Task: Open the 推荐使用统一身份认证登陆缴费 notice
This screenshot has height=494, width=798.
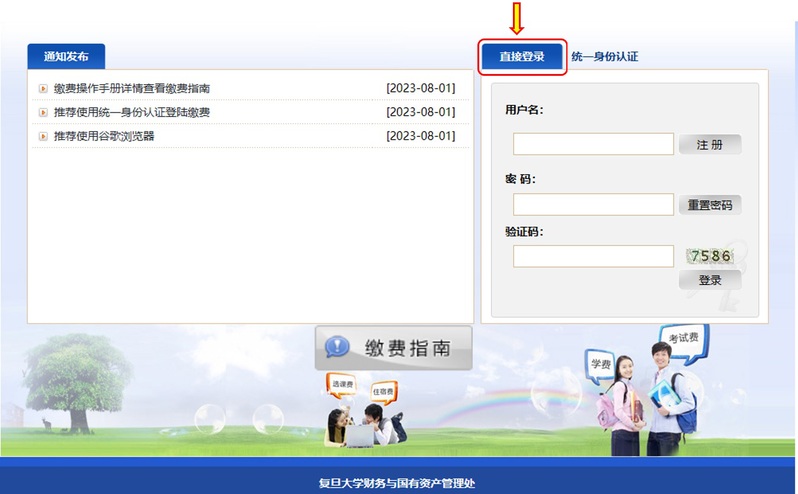Action: 132,112
